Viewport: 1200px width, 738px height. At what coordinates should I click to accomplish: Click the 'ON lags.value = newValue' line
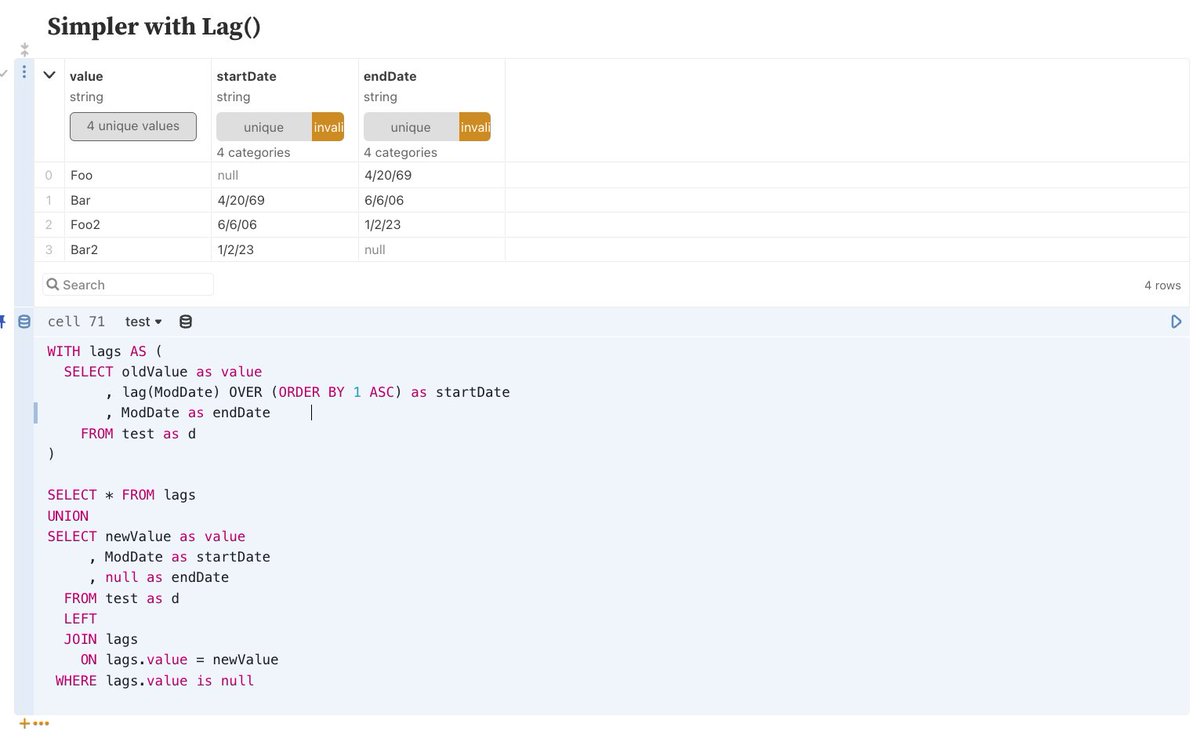pyautogui.click(x=179, y=660)
